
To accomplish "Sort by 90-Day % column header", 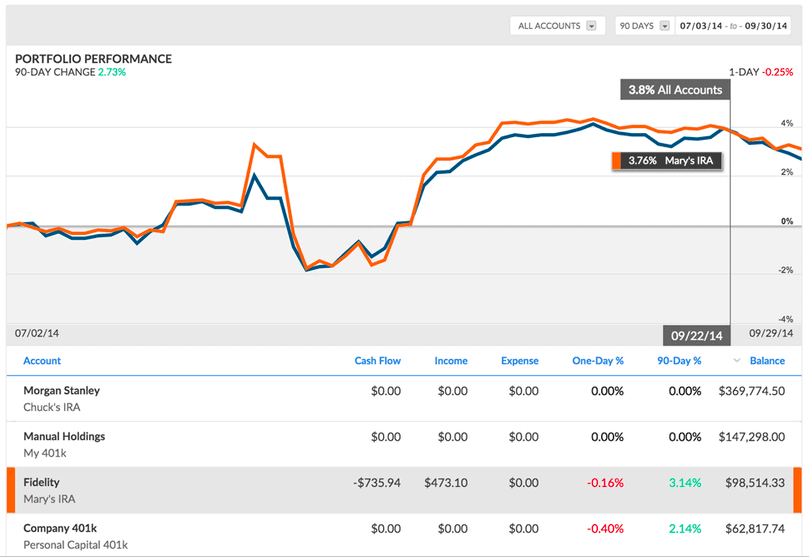I will click(678, 361).
